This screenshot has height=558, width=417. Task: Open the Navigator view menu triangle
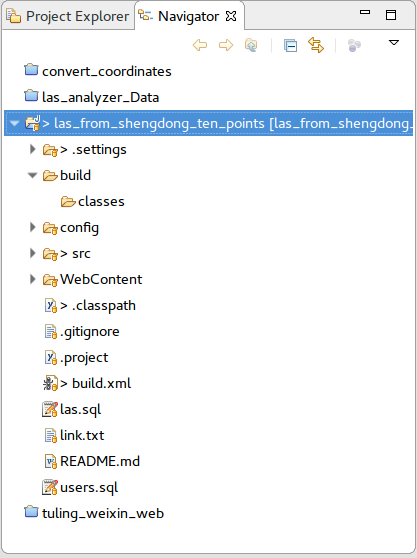(394, 43)
